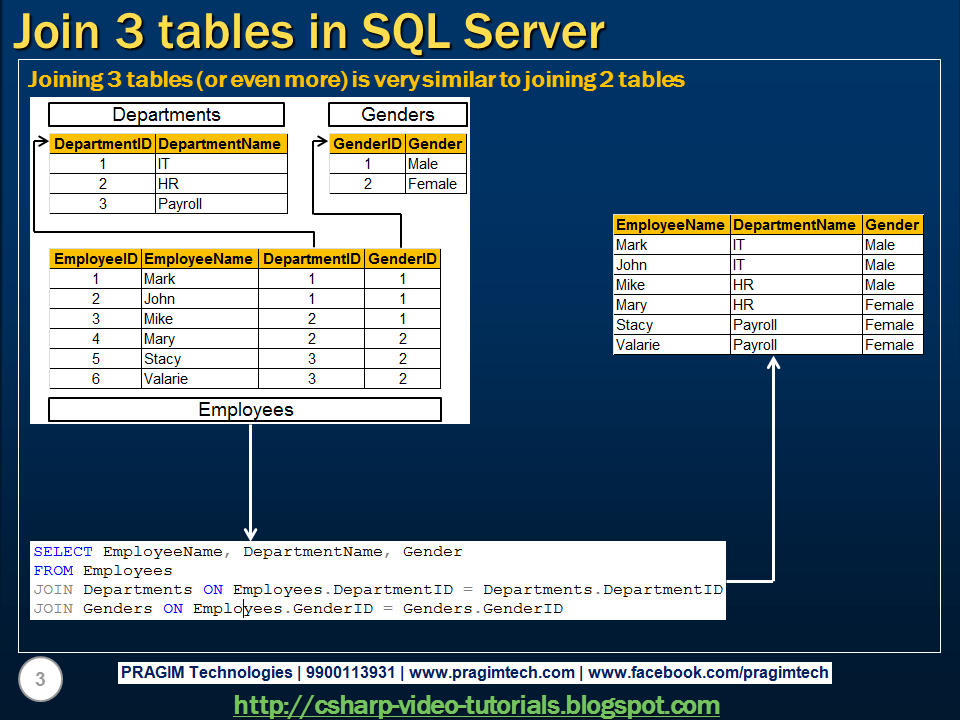The height and width of the screenshot is (720, 960).
Task: Click the Employees table label
Action: click(245, 409)
